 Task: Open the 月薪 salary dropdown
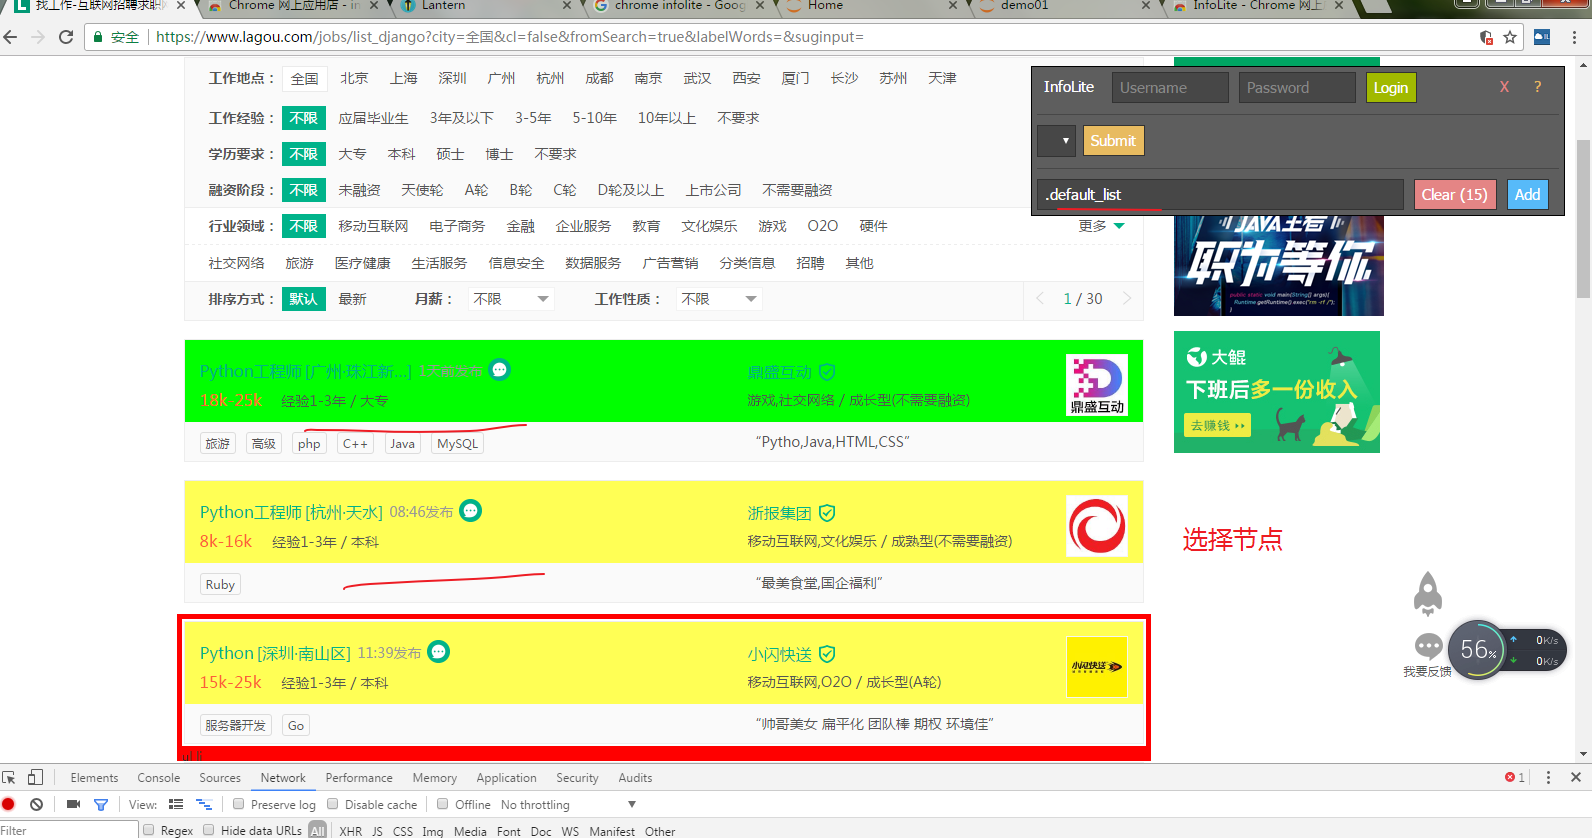[x=510, y=299]
